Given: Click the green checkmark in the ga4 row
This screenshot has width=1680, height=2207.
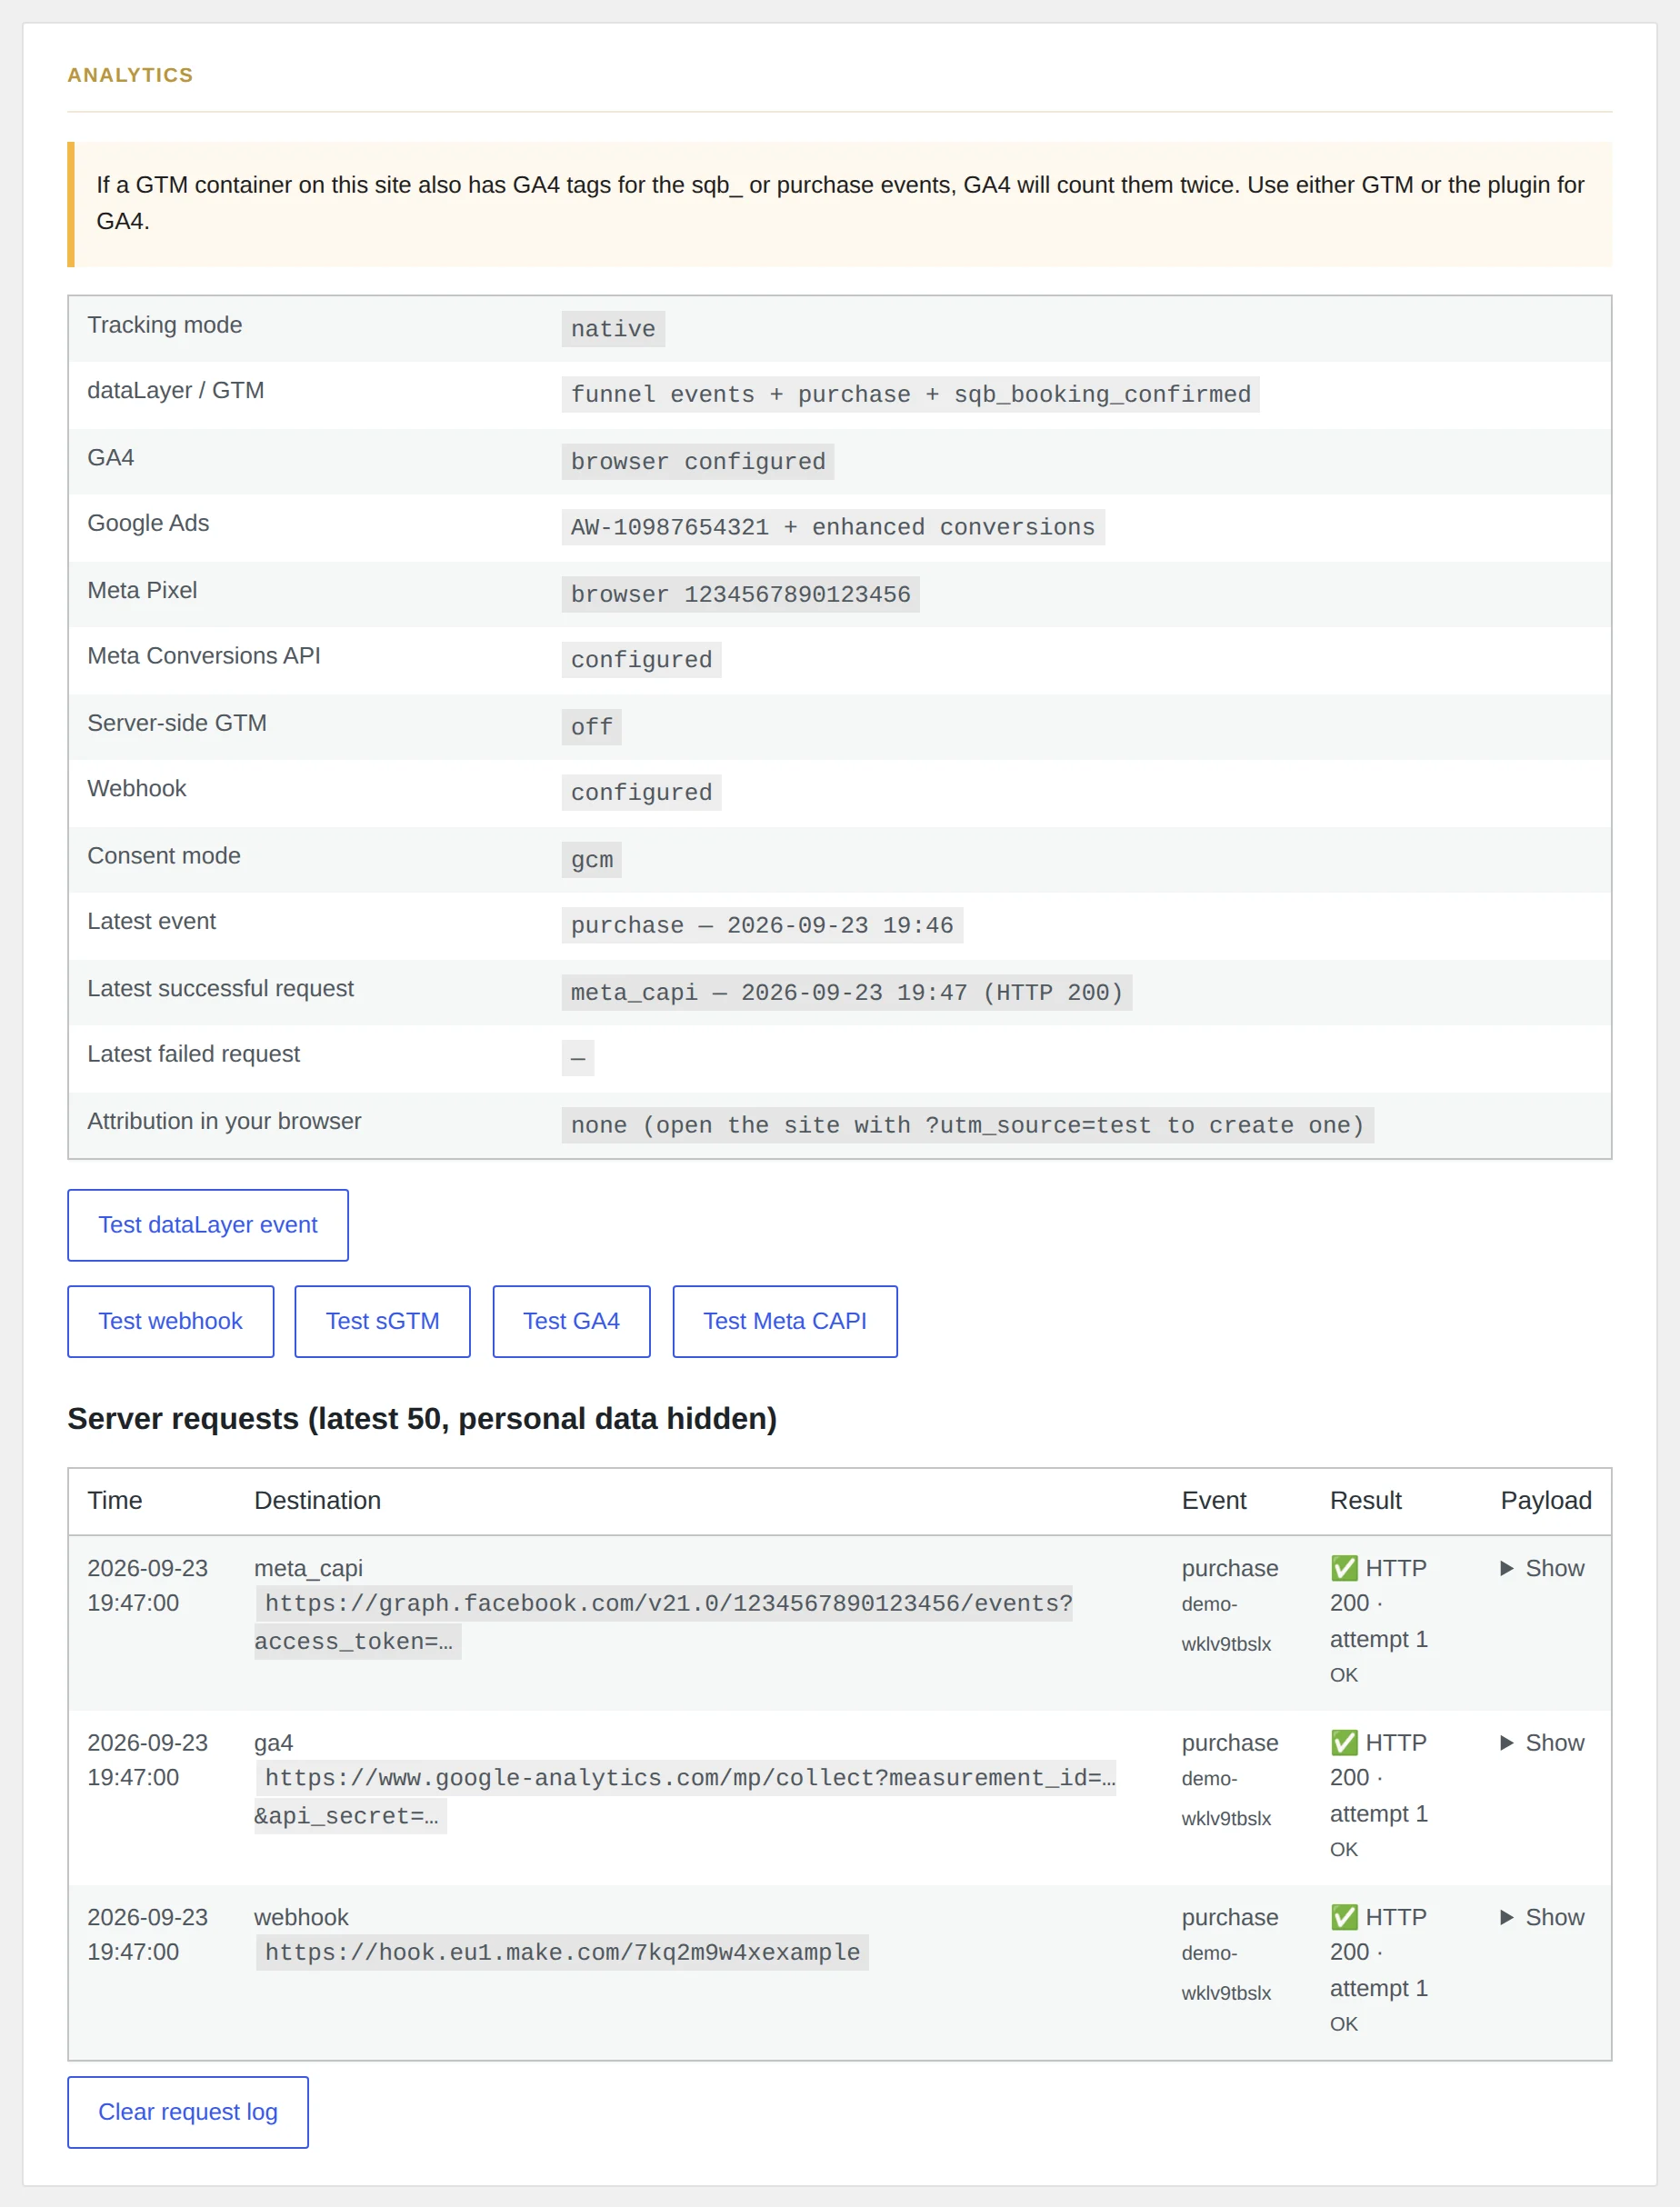Looking at the screenshot, I should (x=1344, y=1743).
